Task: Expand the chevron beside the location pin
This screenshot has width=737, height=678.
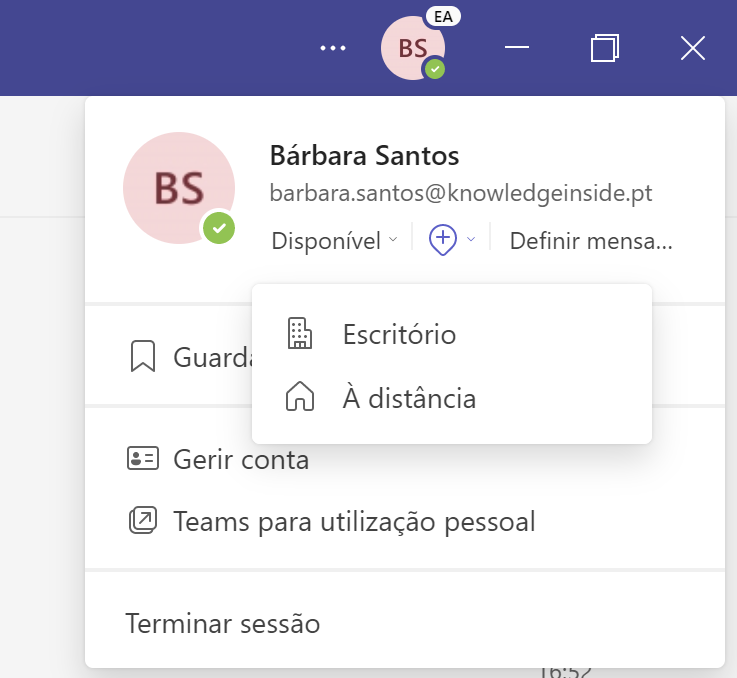Action: tap(472, 240)
